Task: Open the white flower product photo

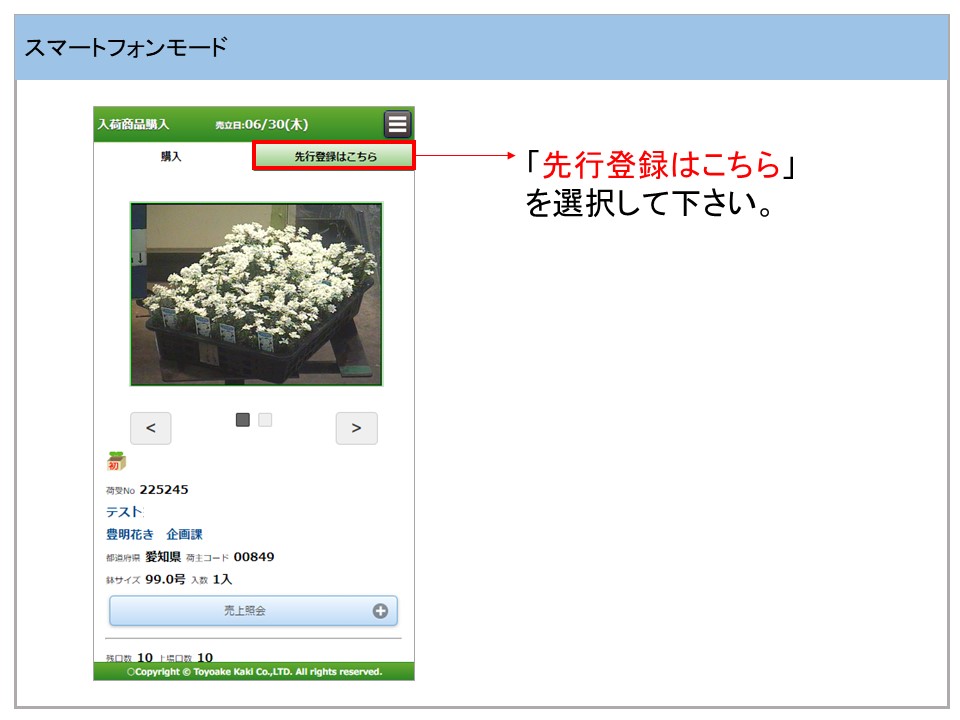Action: 256,294
